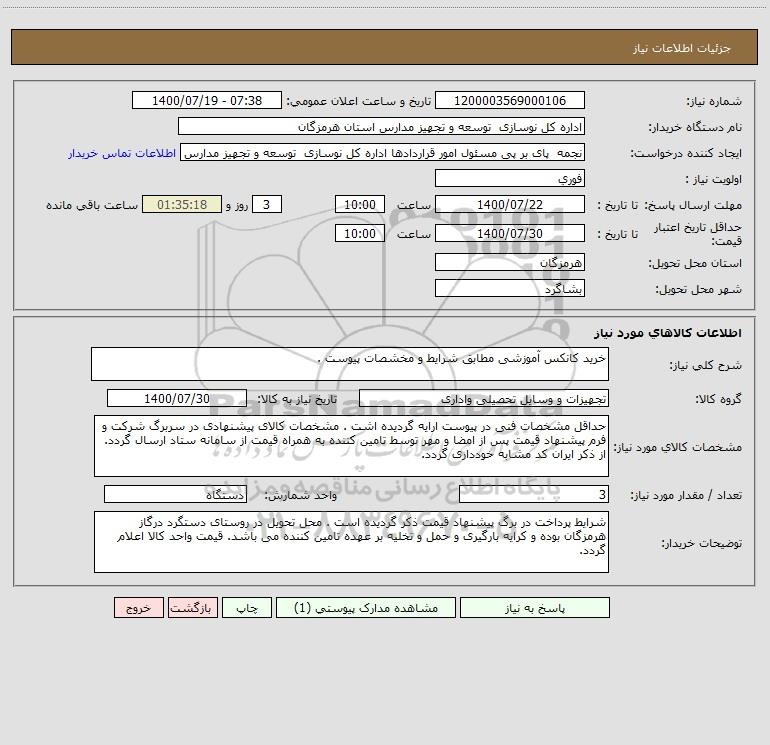This screenshot has width=770, height=745.
Task: Click the 'روز و' text
Action: pos(237,205)
